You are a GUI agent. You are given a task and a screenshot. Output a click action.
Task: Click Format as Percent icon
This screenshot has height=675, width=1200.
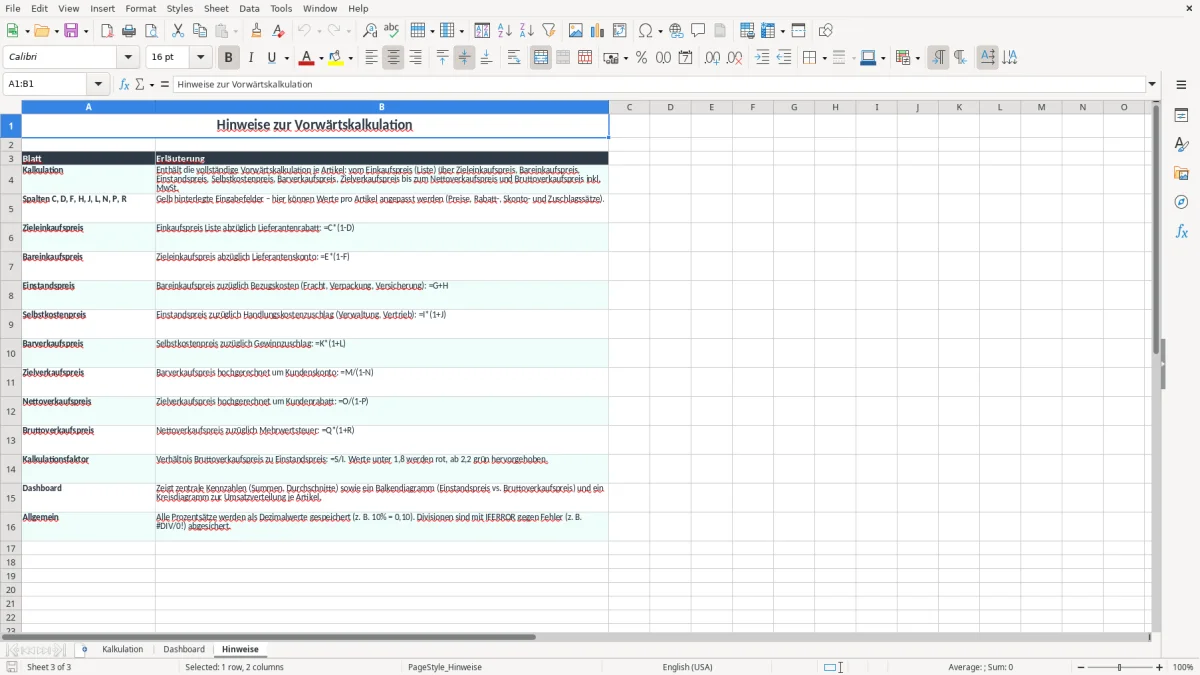641,58
